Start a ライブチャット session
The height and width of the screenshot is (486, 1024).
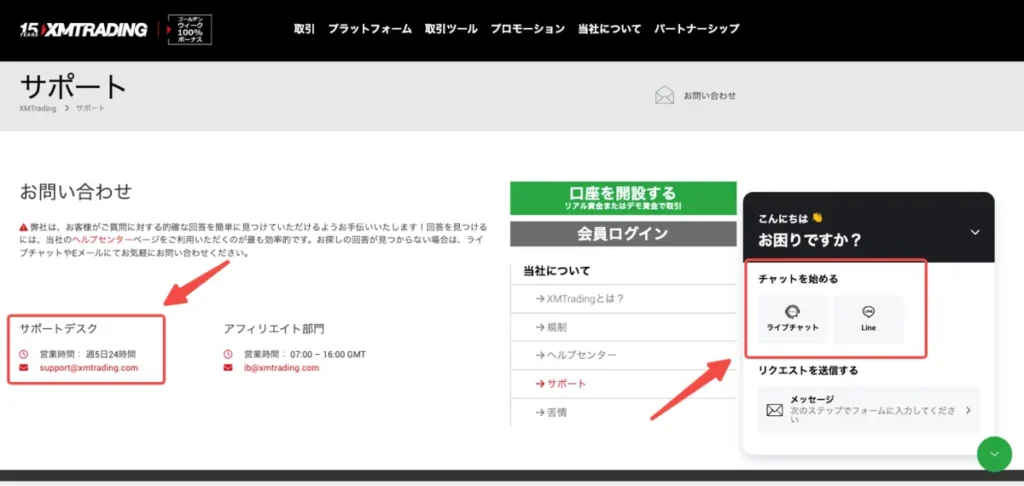tap(793, 319)
